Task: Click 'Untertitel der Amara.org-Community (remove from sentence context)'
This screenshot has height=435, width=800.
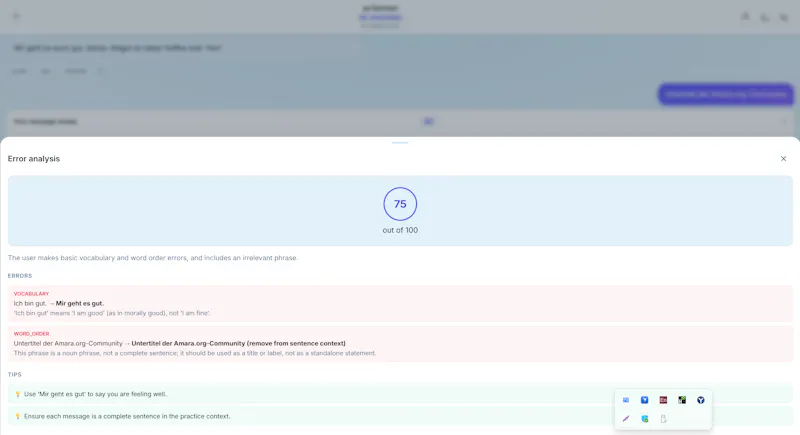Action: pos(238,343)
